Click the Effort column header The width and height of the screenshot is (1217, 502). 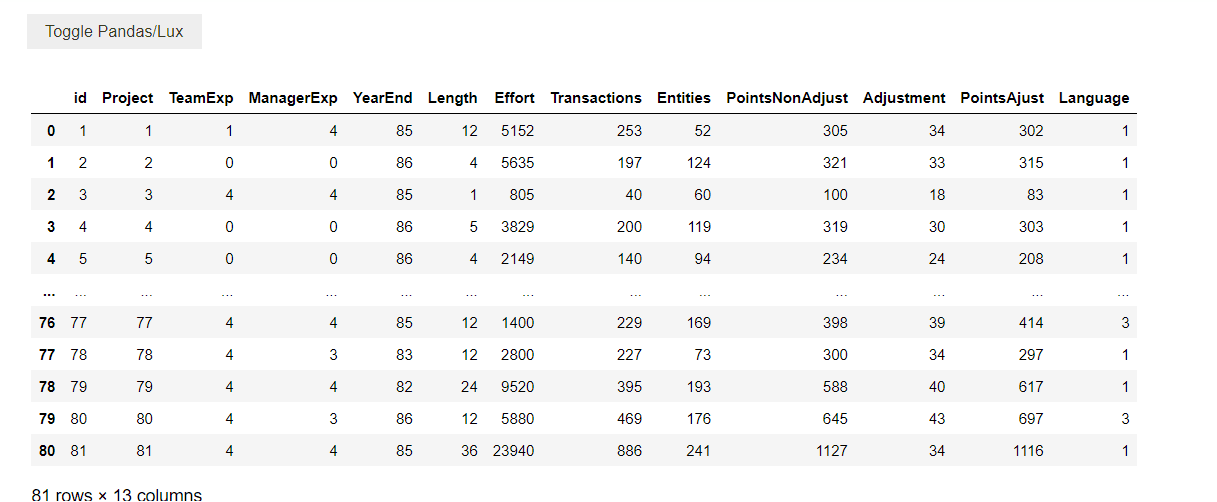514,98
